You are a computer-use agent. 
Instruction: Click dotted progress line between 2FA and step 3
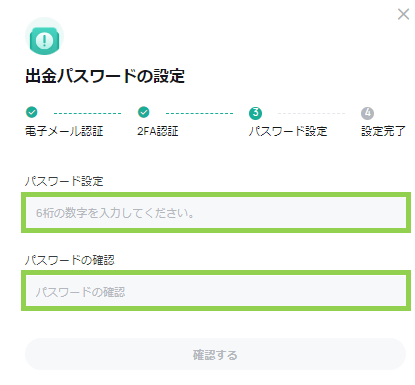tap(199, 113)
